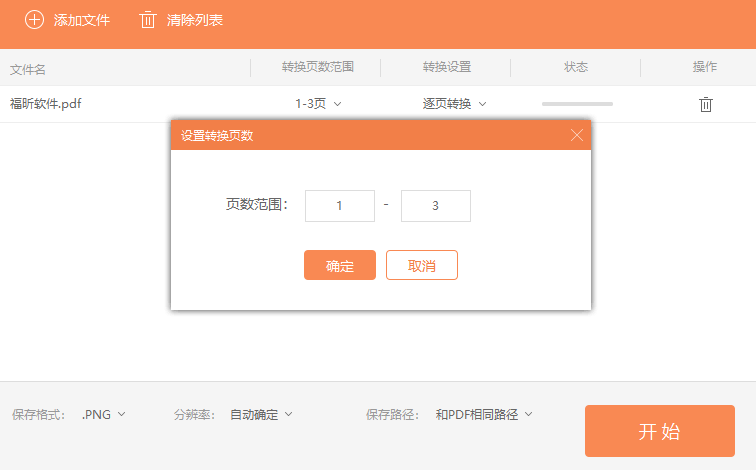Image resolution: width=756 pixels, height=470 pixels.
Task: Open the .PNG save format dropdown
Action: click(103, 415)
